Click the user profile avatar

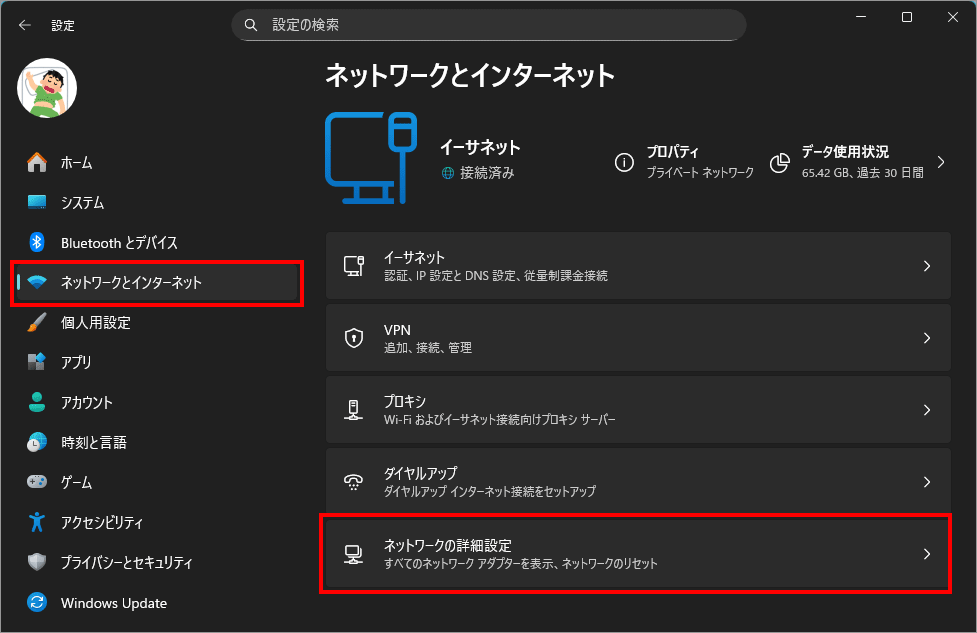point(47,88)
